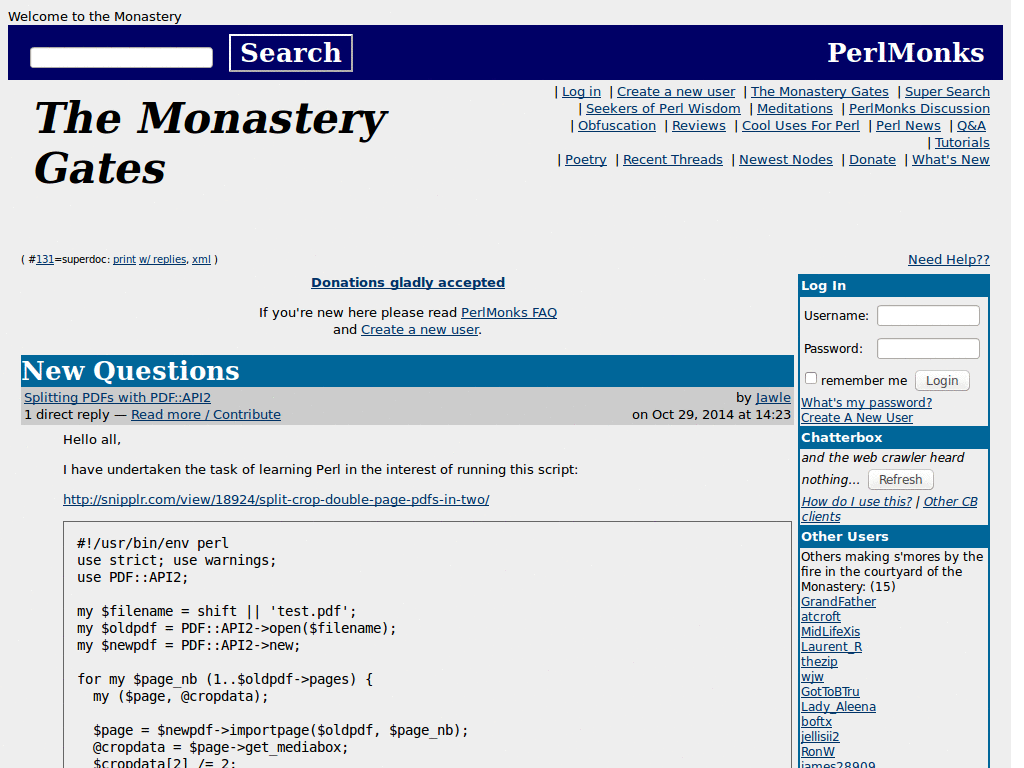Open Create A New User sidebar link
The height and width of the screenshot is (768, 1024).
click(x=856, y=417)
